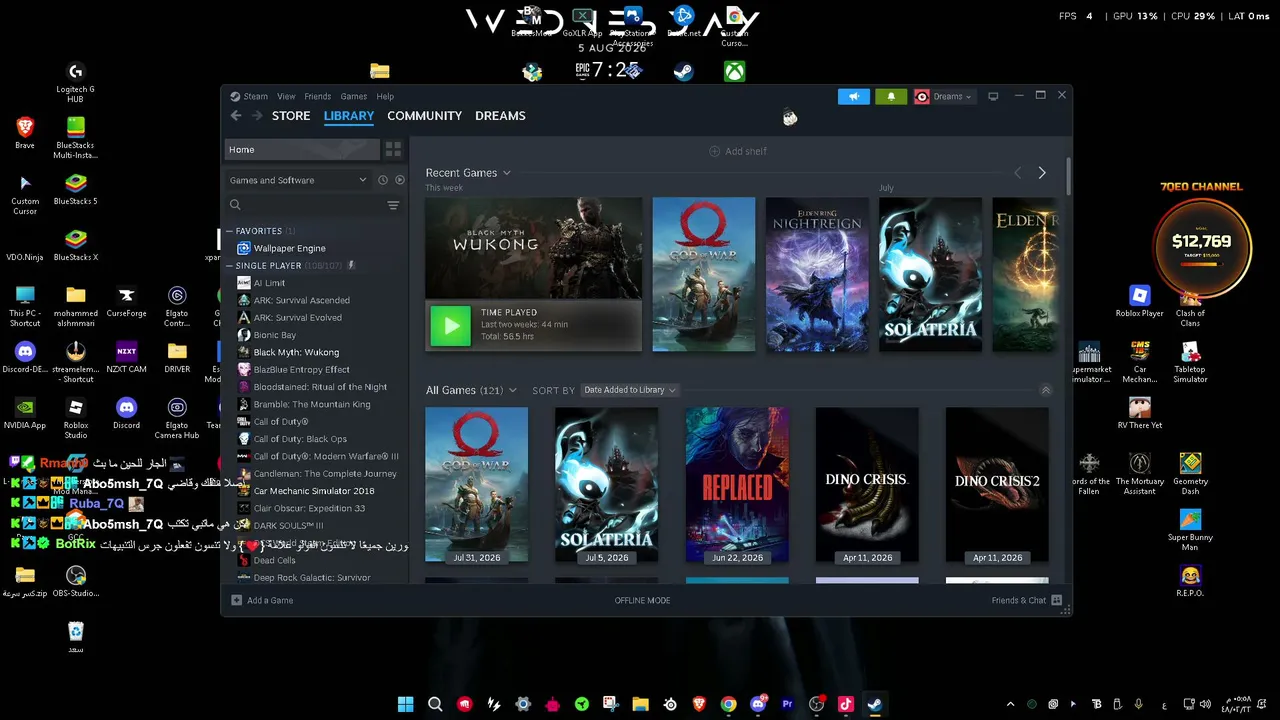The height and width of the screenshot is (720, 1280).
Task: Click the Add shelf plus icon
Action: click(714, 151)
